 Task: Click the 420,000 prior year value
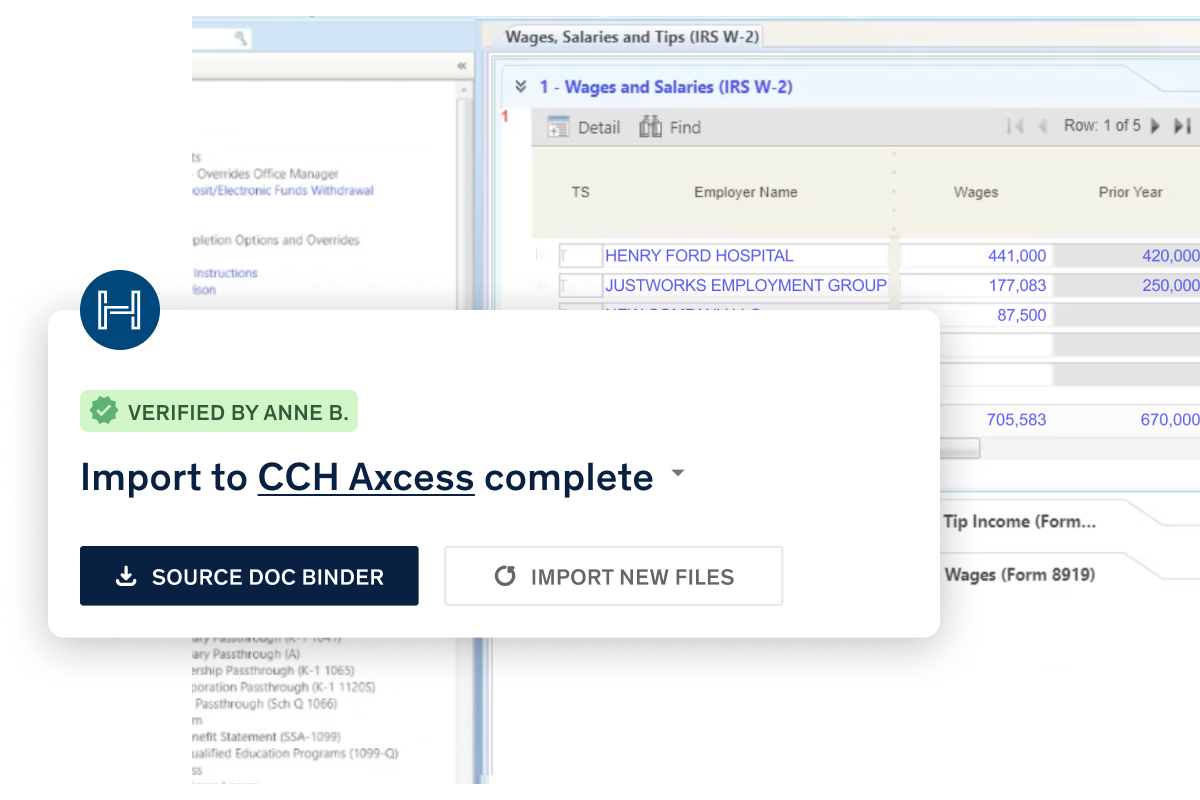1170,256
